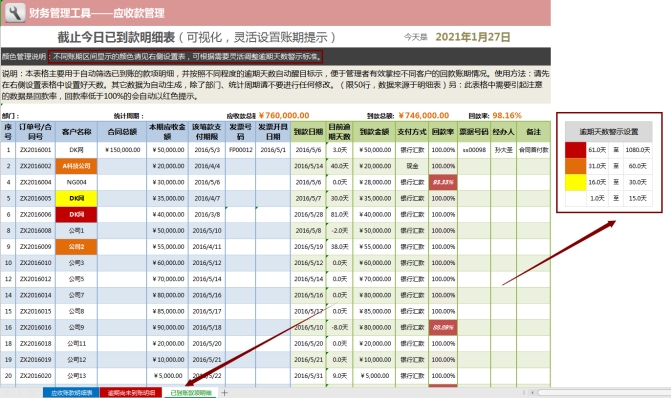
Task: Pick the red swatch for 61.0天 range
Action: (x=576, y=150)
